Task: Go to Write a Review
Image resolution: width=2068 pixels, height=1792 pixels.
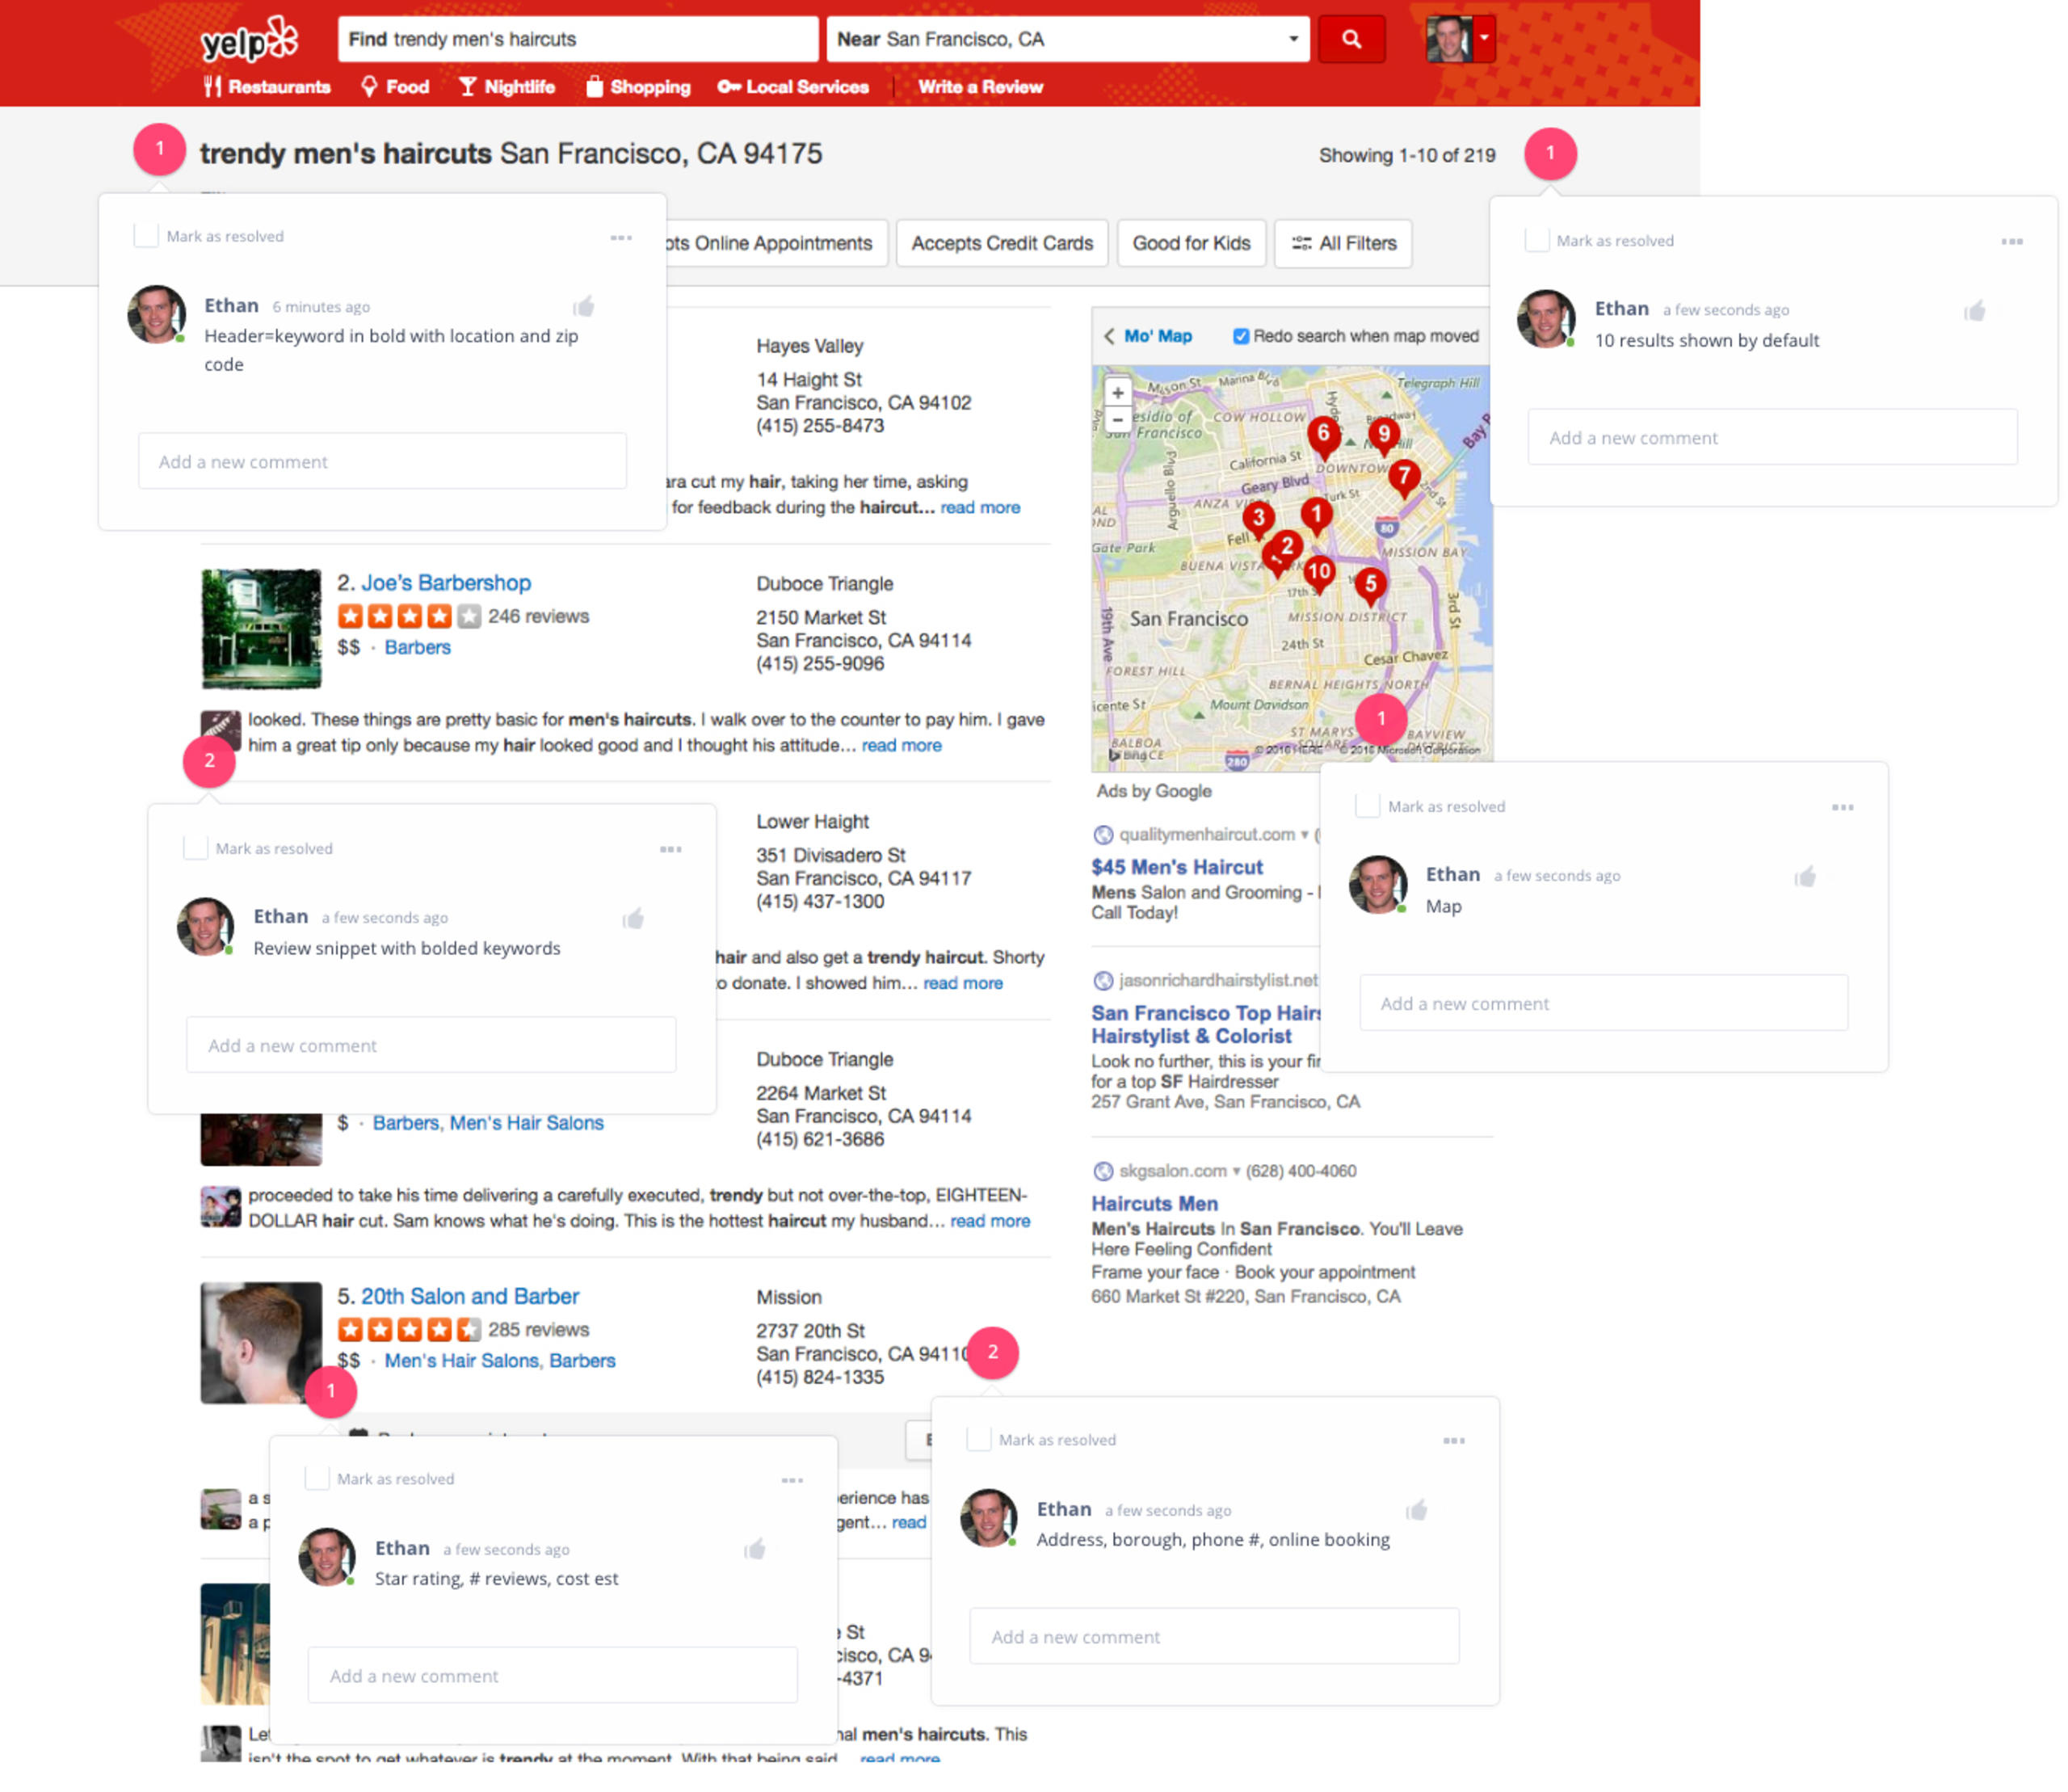Action: click(979, 87)
